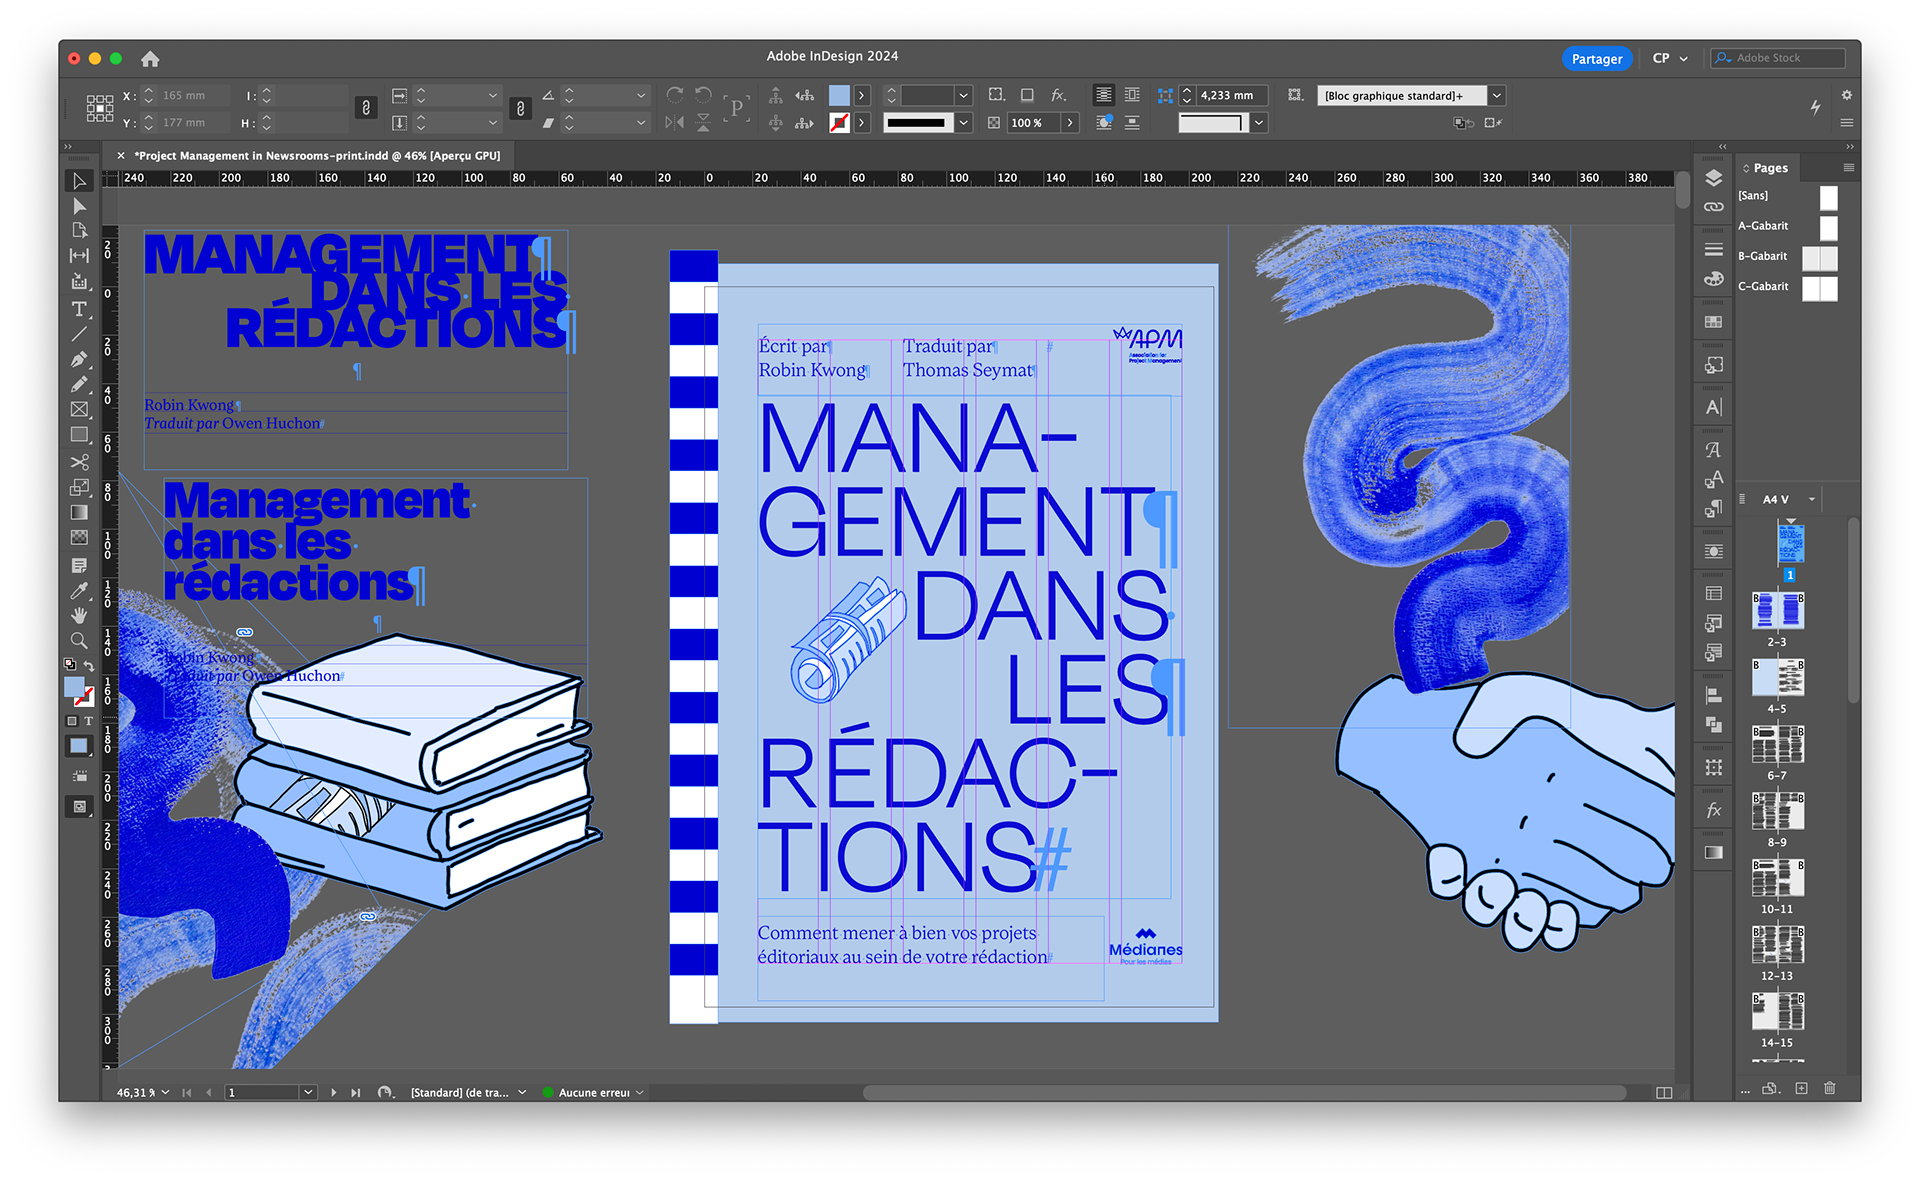Select the Selection tool arrow

coord(79,181)
